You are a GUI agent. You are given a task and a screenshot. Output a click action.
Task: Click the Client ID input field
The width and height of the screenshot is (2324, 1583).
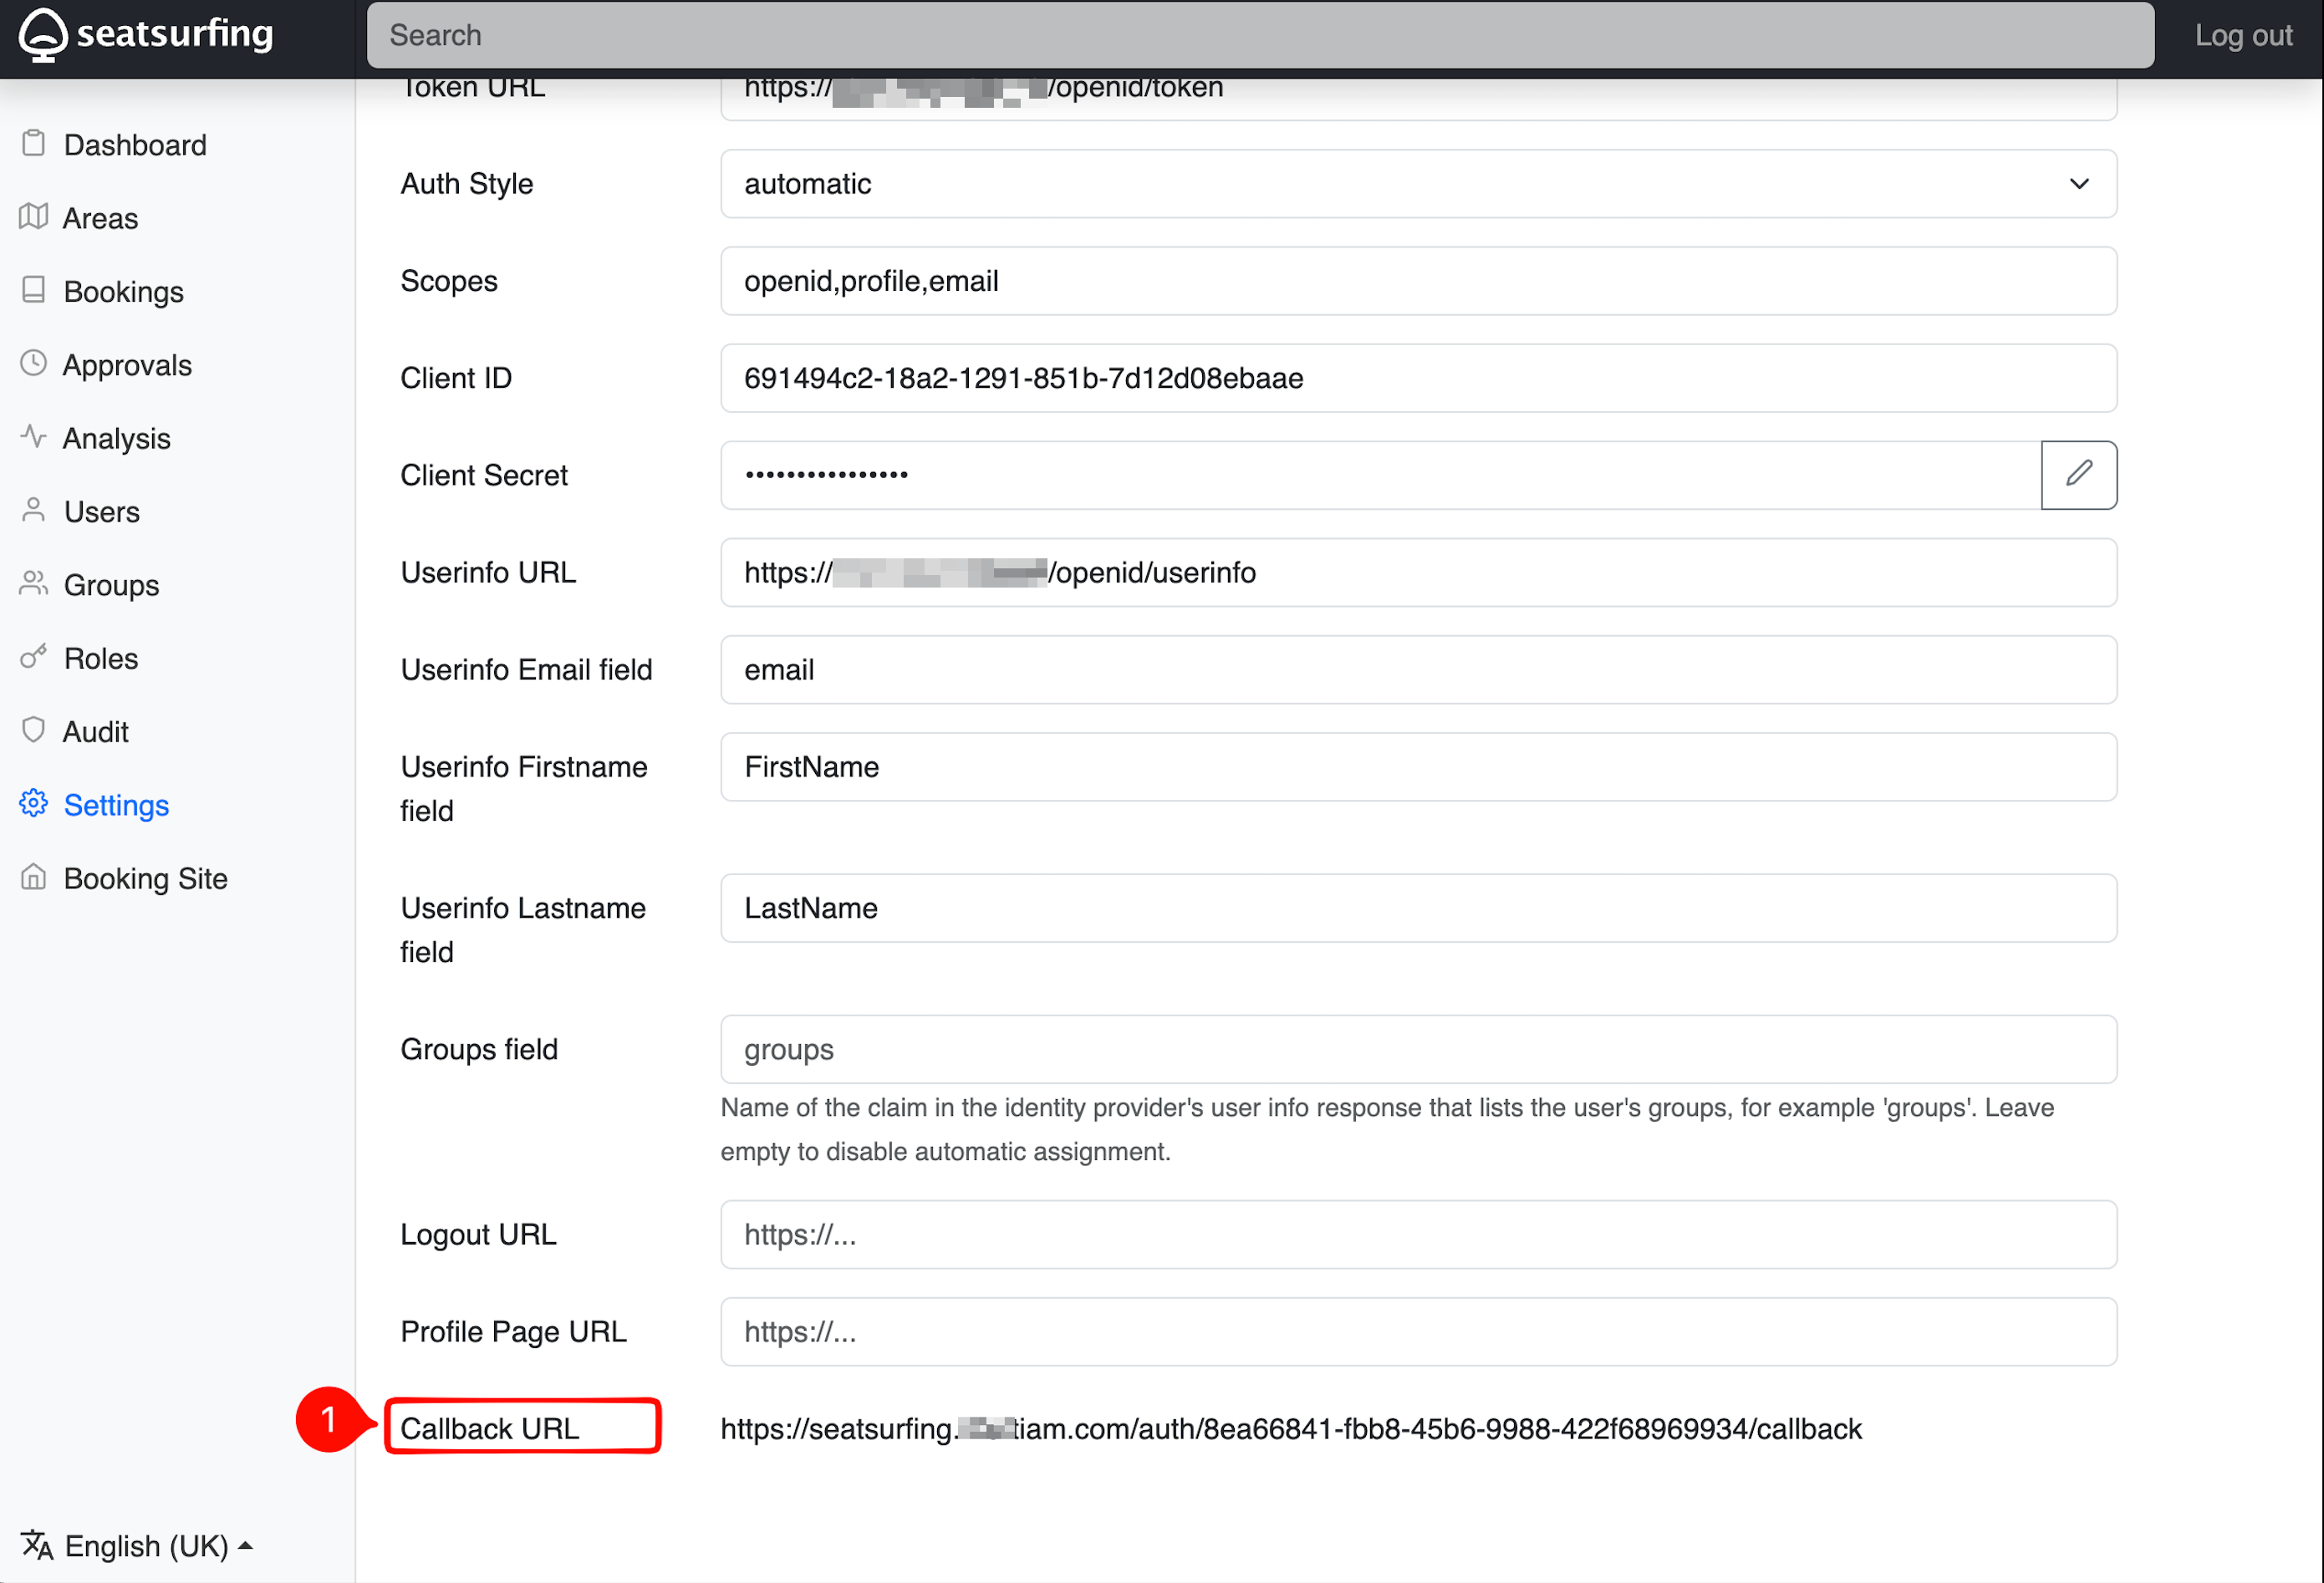1418,378
